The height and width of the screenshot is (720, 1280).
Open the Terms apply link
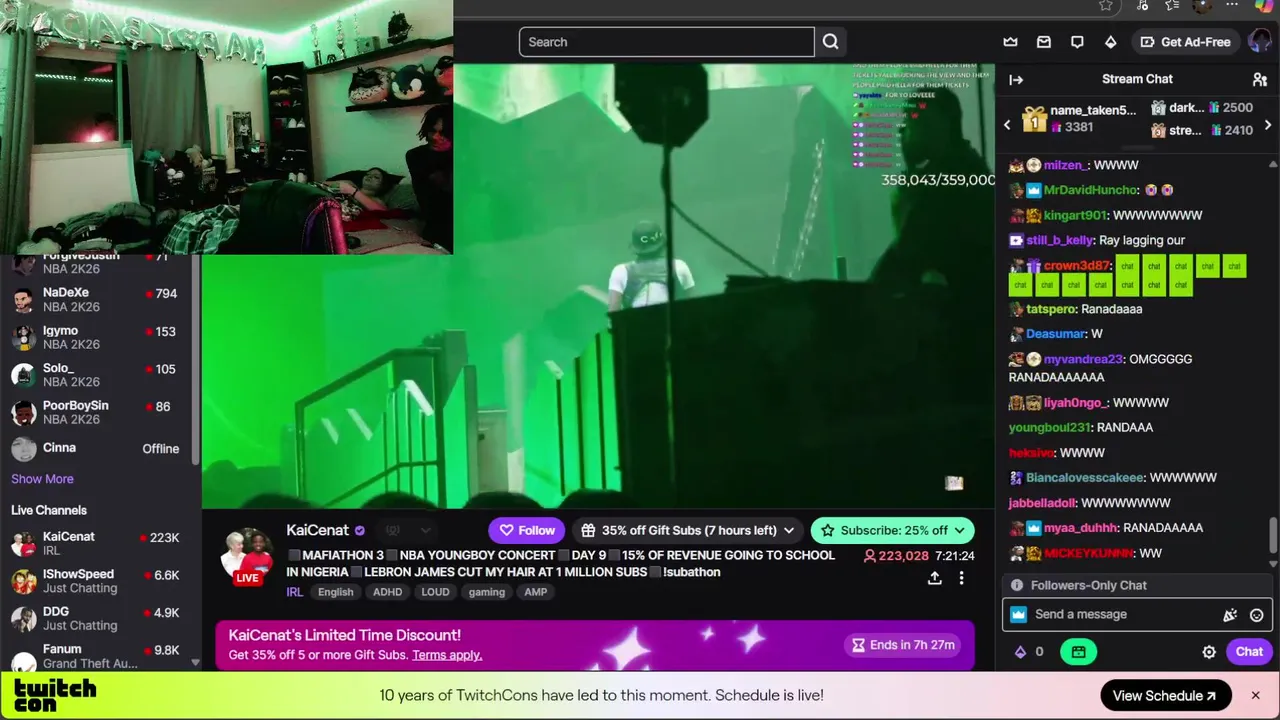coord(447,655)
